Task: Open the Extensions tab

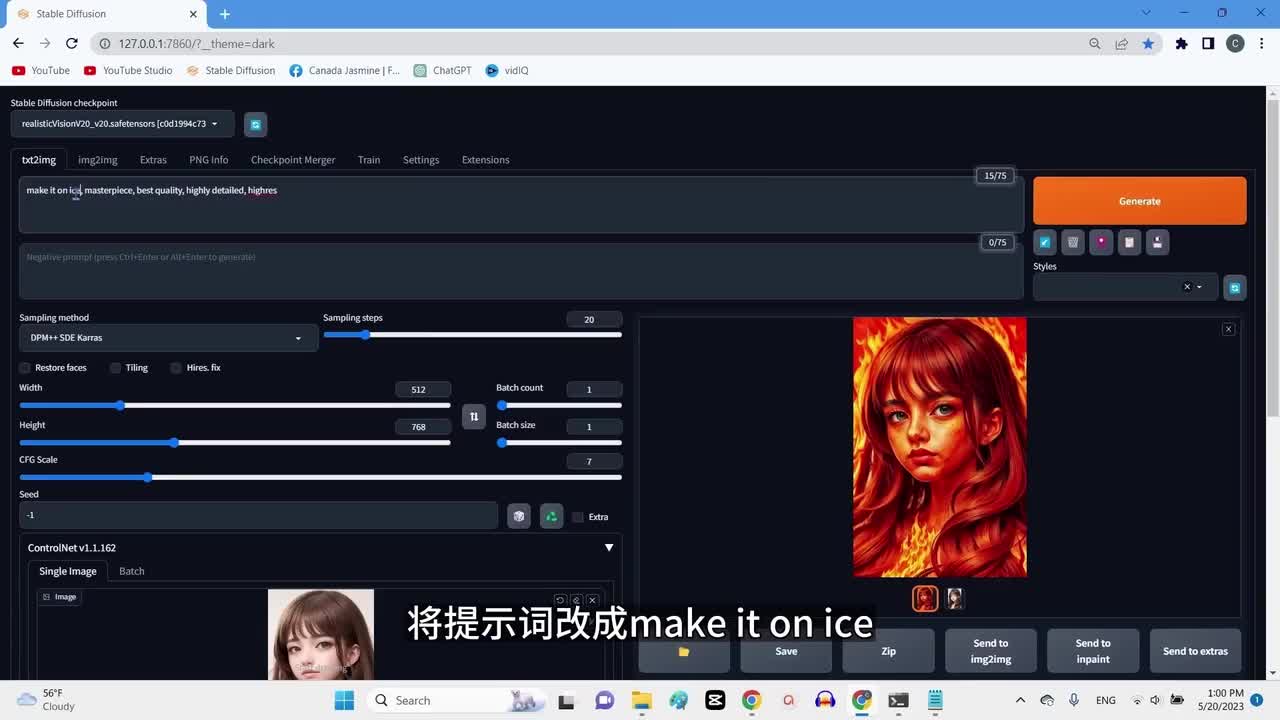Action: 485,160
